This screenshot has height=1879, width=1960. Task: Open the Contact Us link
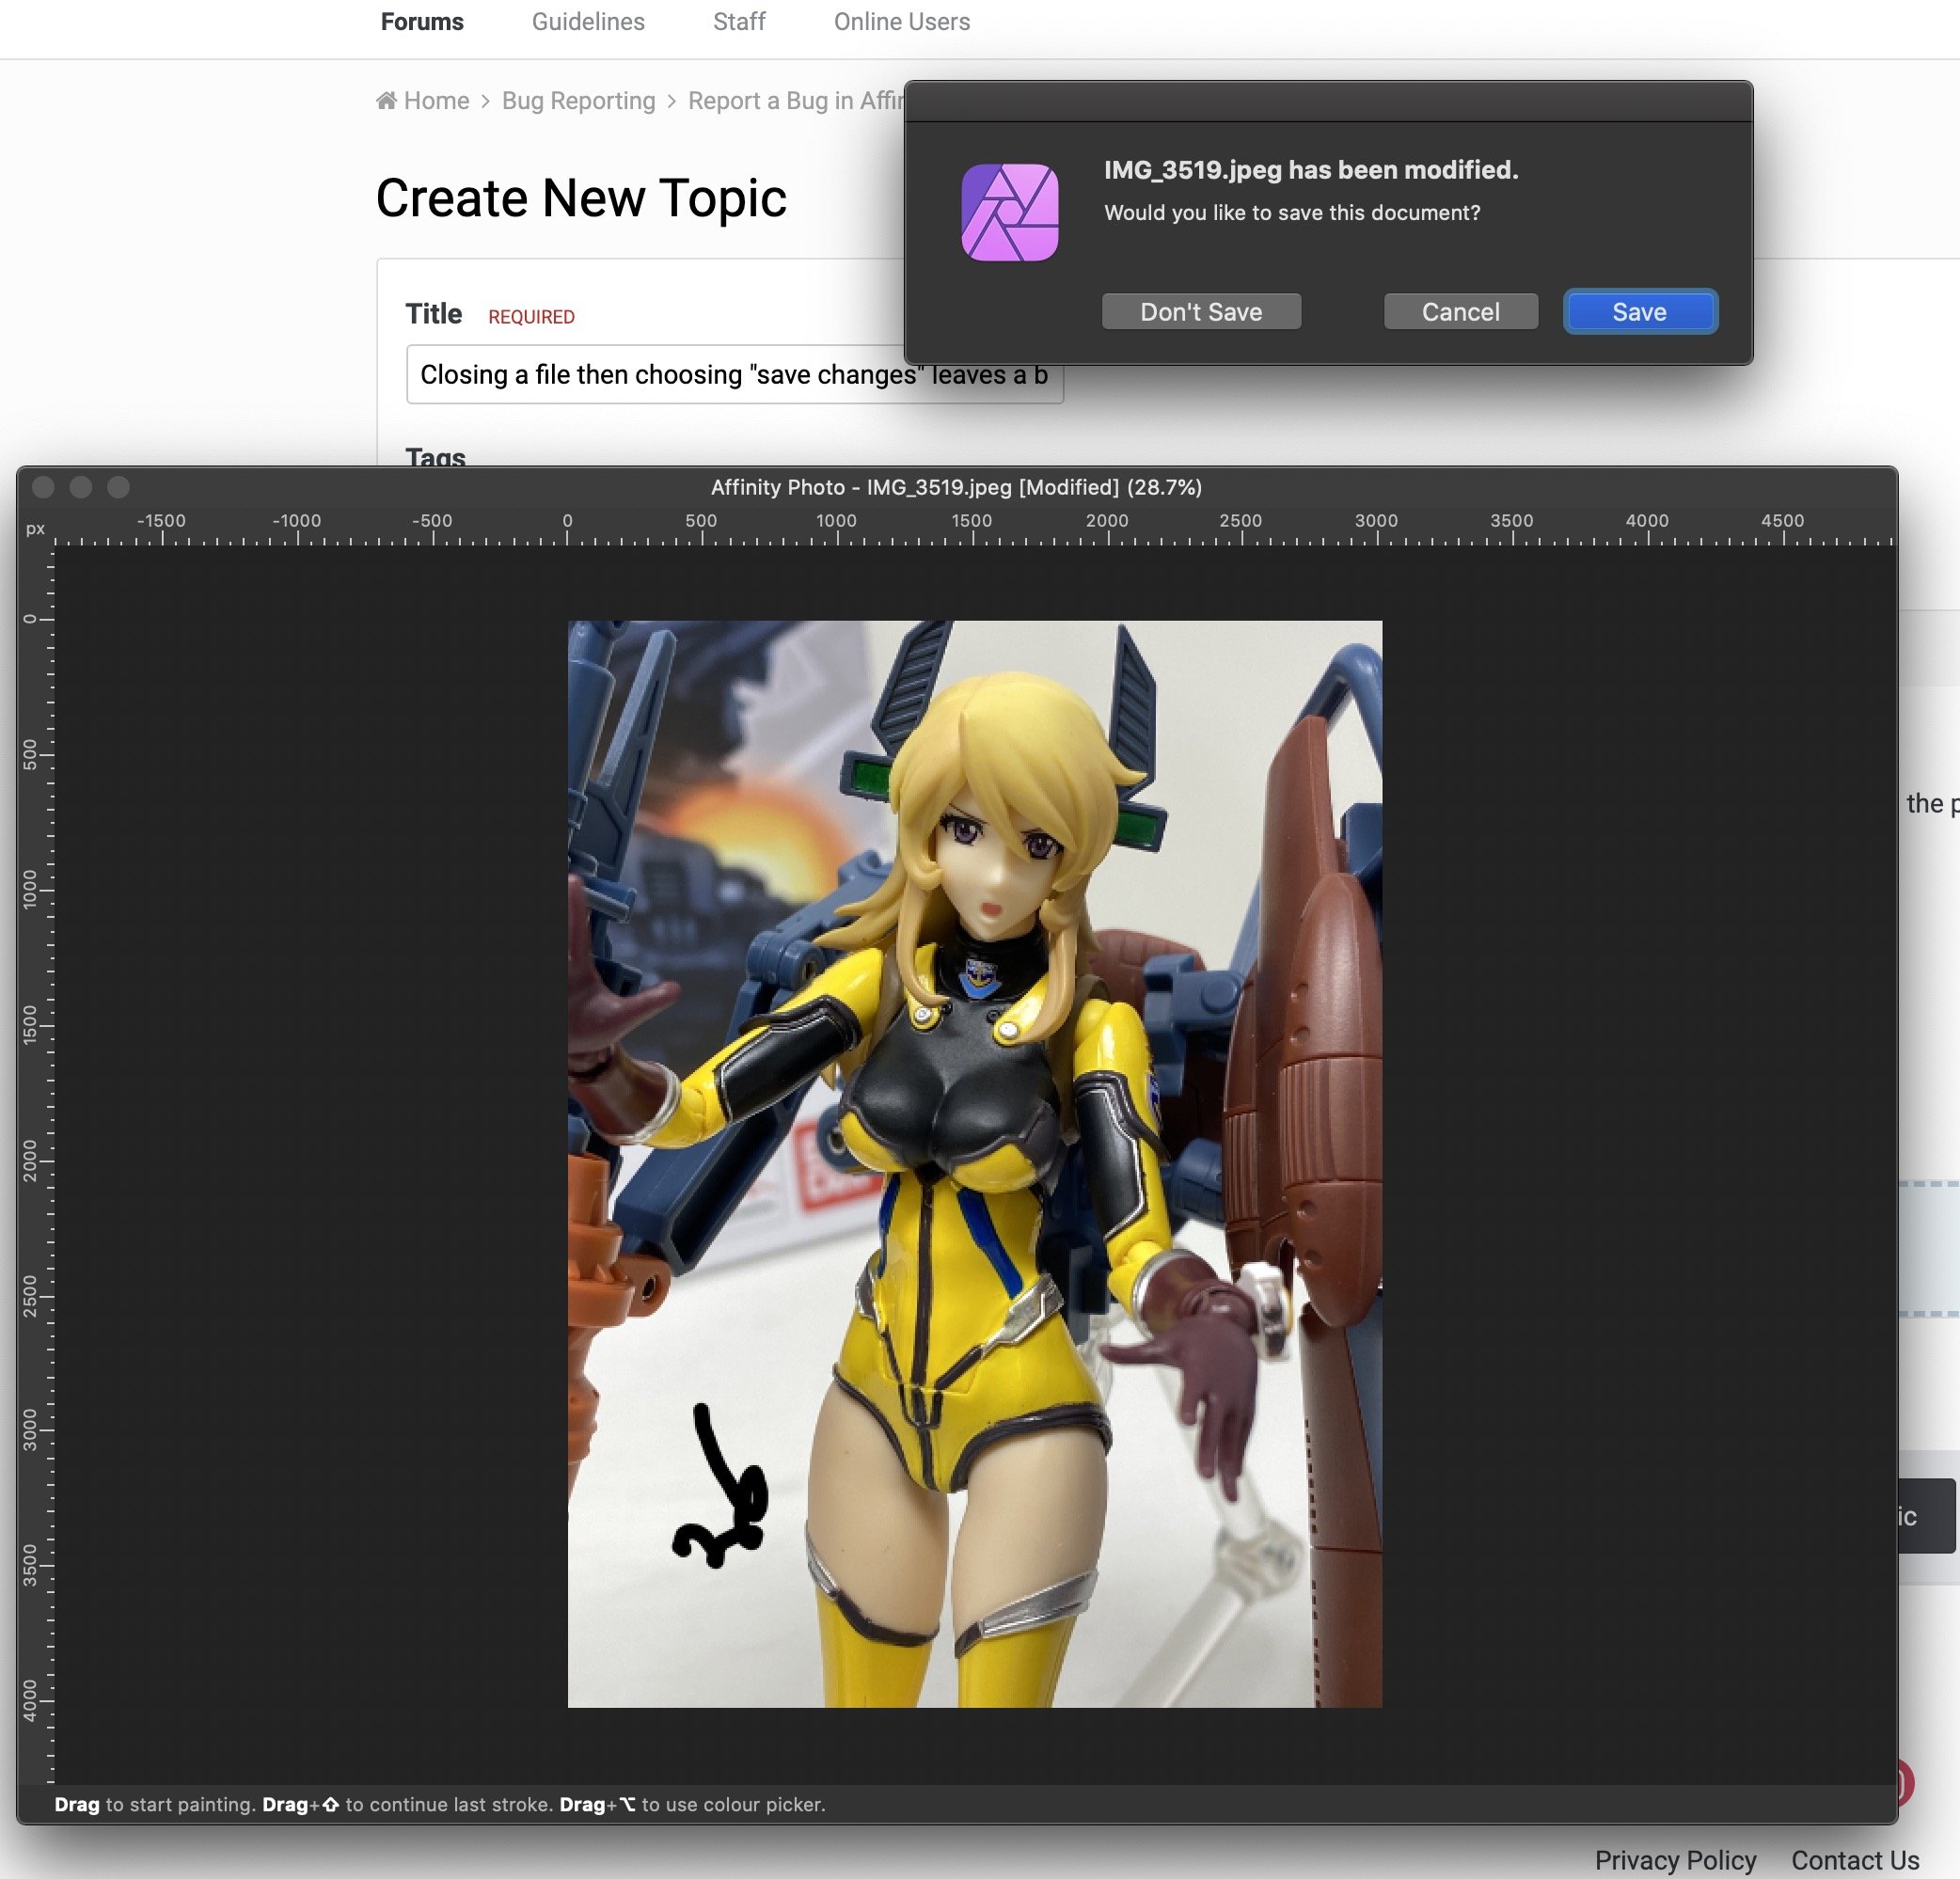click(1855, 1860)
